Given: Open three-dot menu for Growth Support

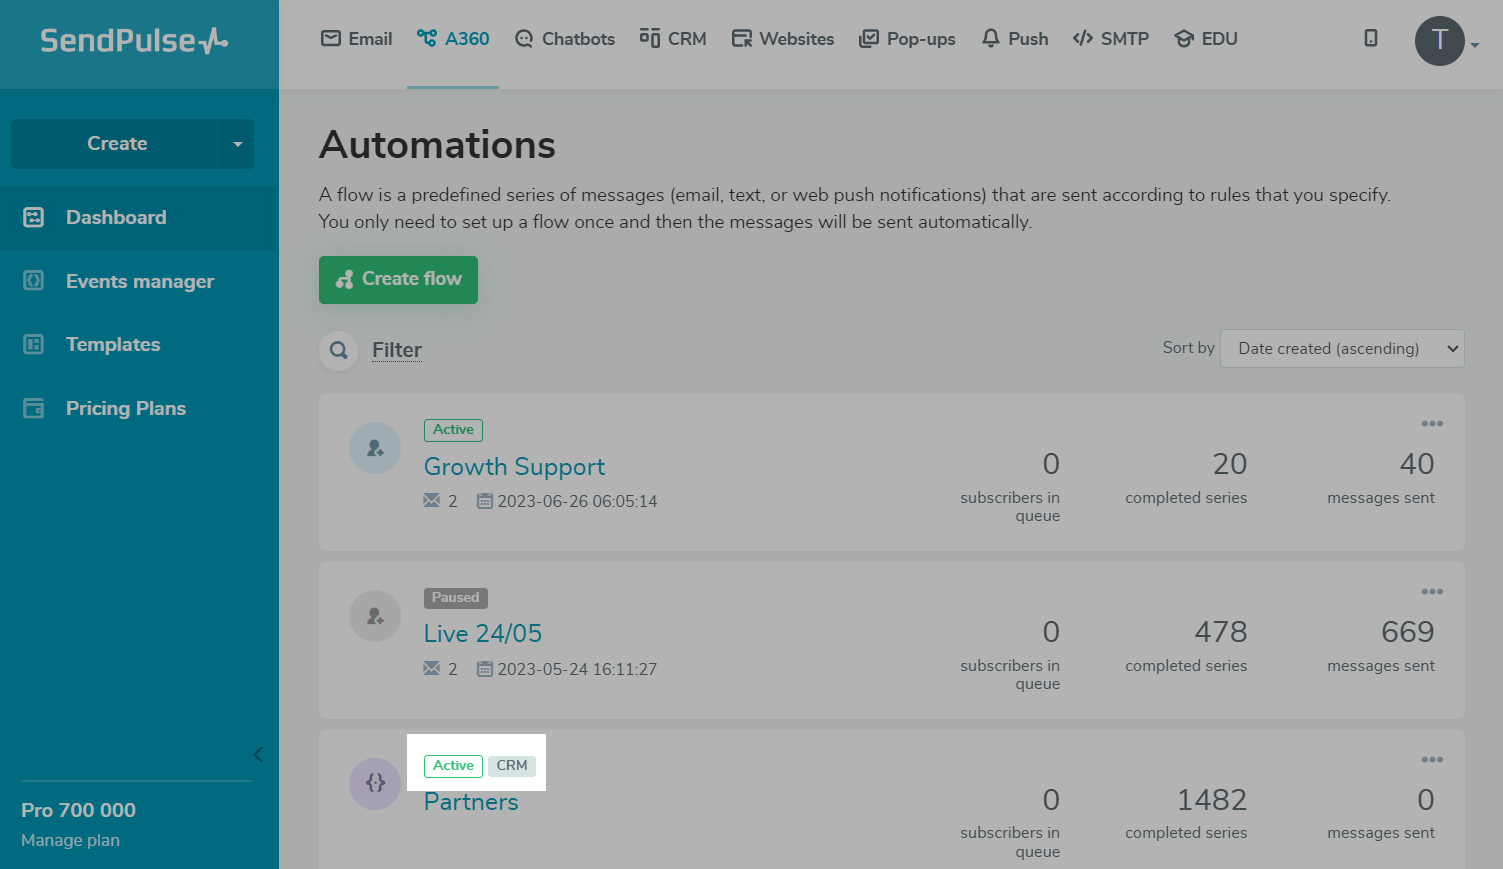Looking at the screenshot, I should (x=1432, y=424).
